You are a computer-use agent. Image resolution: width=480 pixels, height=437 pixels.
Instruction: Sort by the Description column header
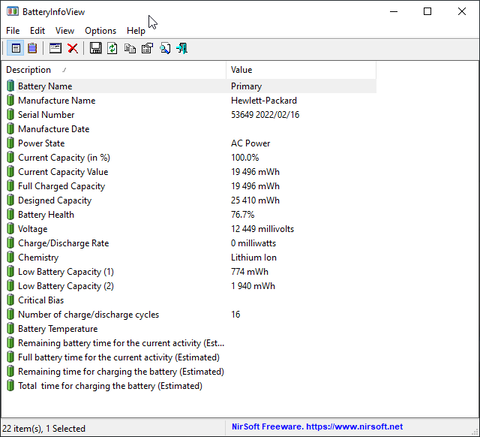(114, 70)
